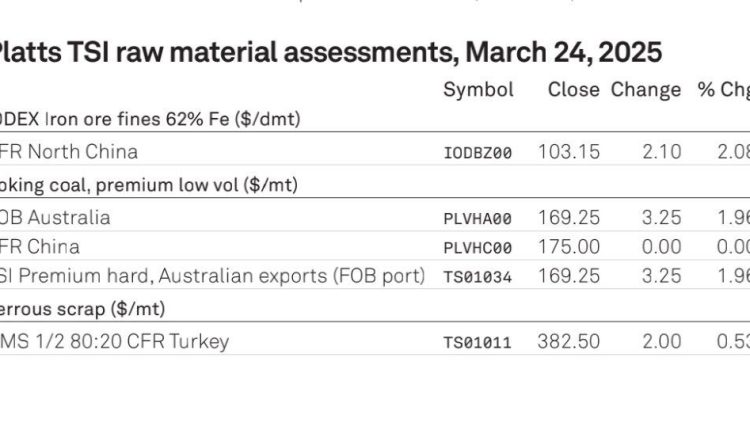The width and height of the screenshot is (750, 430).
Task: Select the TS01034 symbol code
Action: point(478,277)
